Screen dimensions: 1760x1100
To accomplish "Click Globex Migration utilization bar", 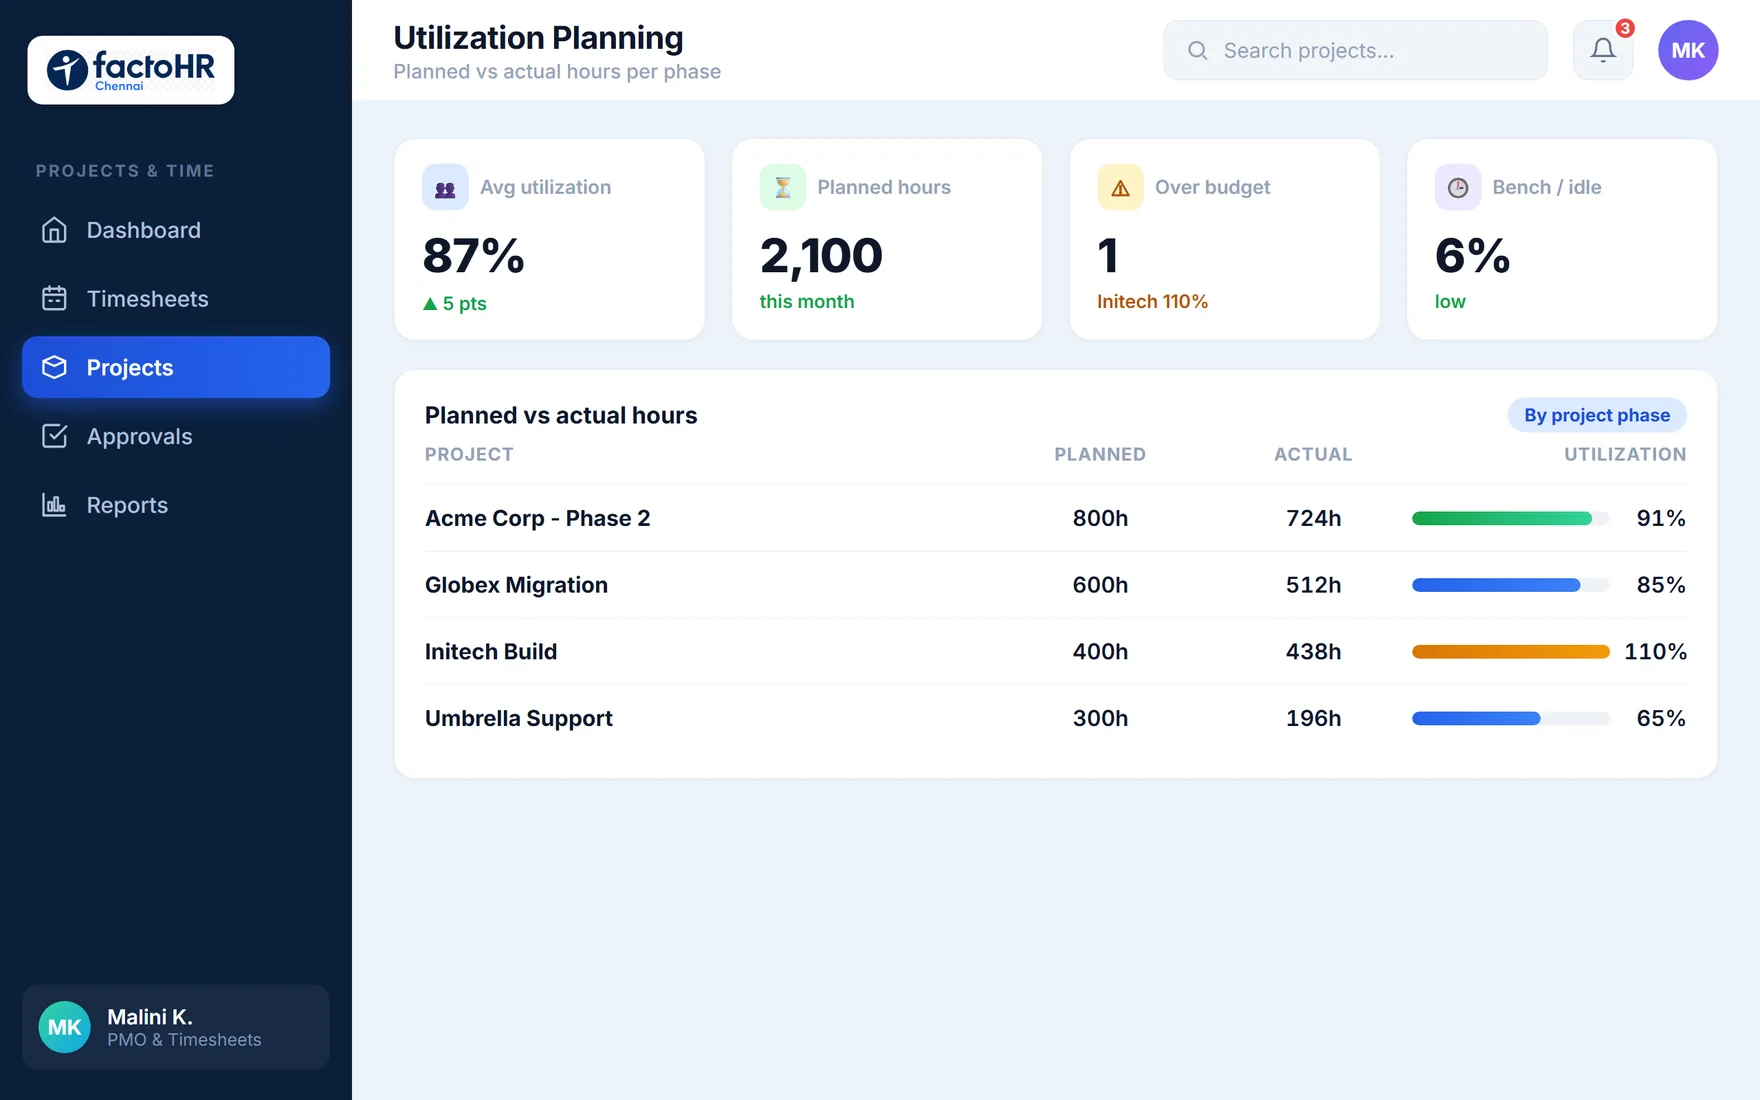I will coord(1510,585).
